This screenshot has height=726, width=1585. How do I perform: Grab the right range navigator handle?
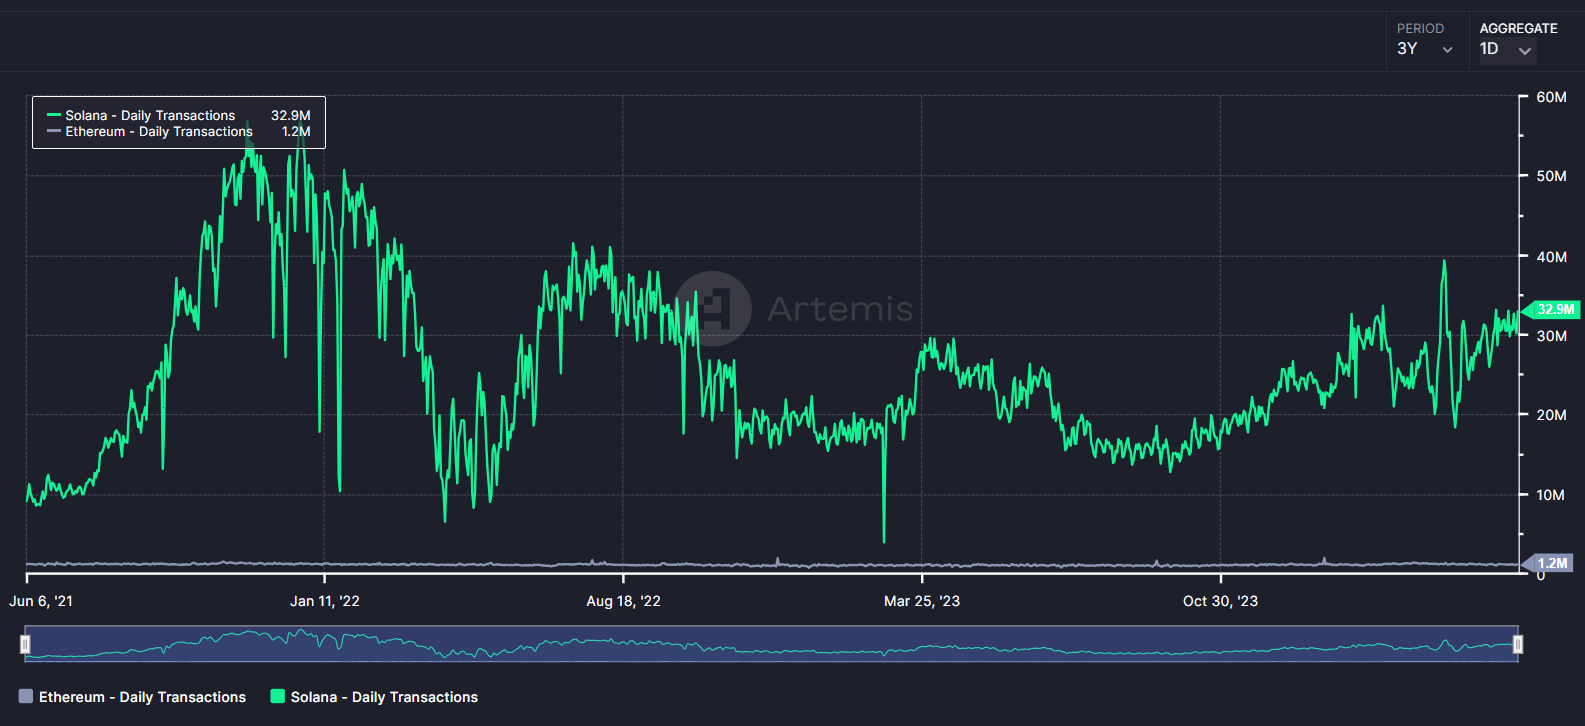[x=1518, y=644]
